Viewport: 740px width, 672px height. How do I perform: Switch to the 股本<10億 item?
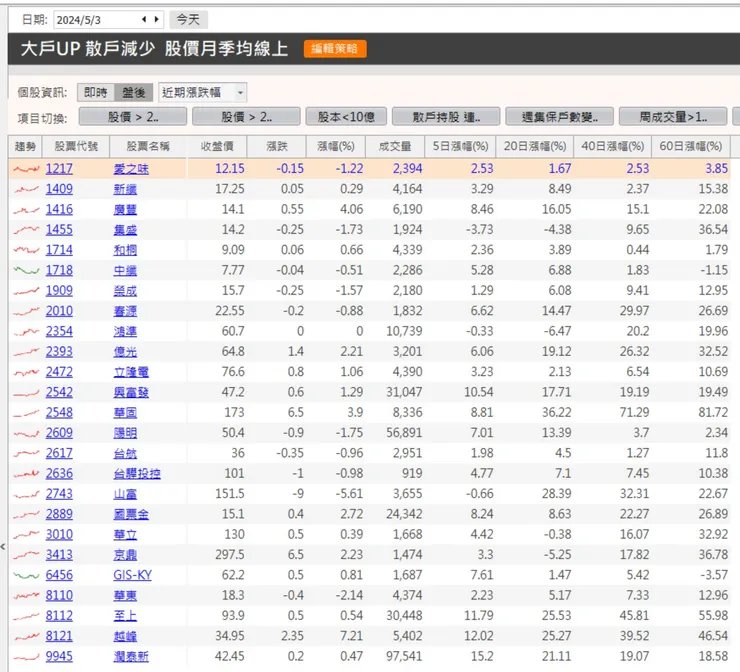(346, 117)
